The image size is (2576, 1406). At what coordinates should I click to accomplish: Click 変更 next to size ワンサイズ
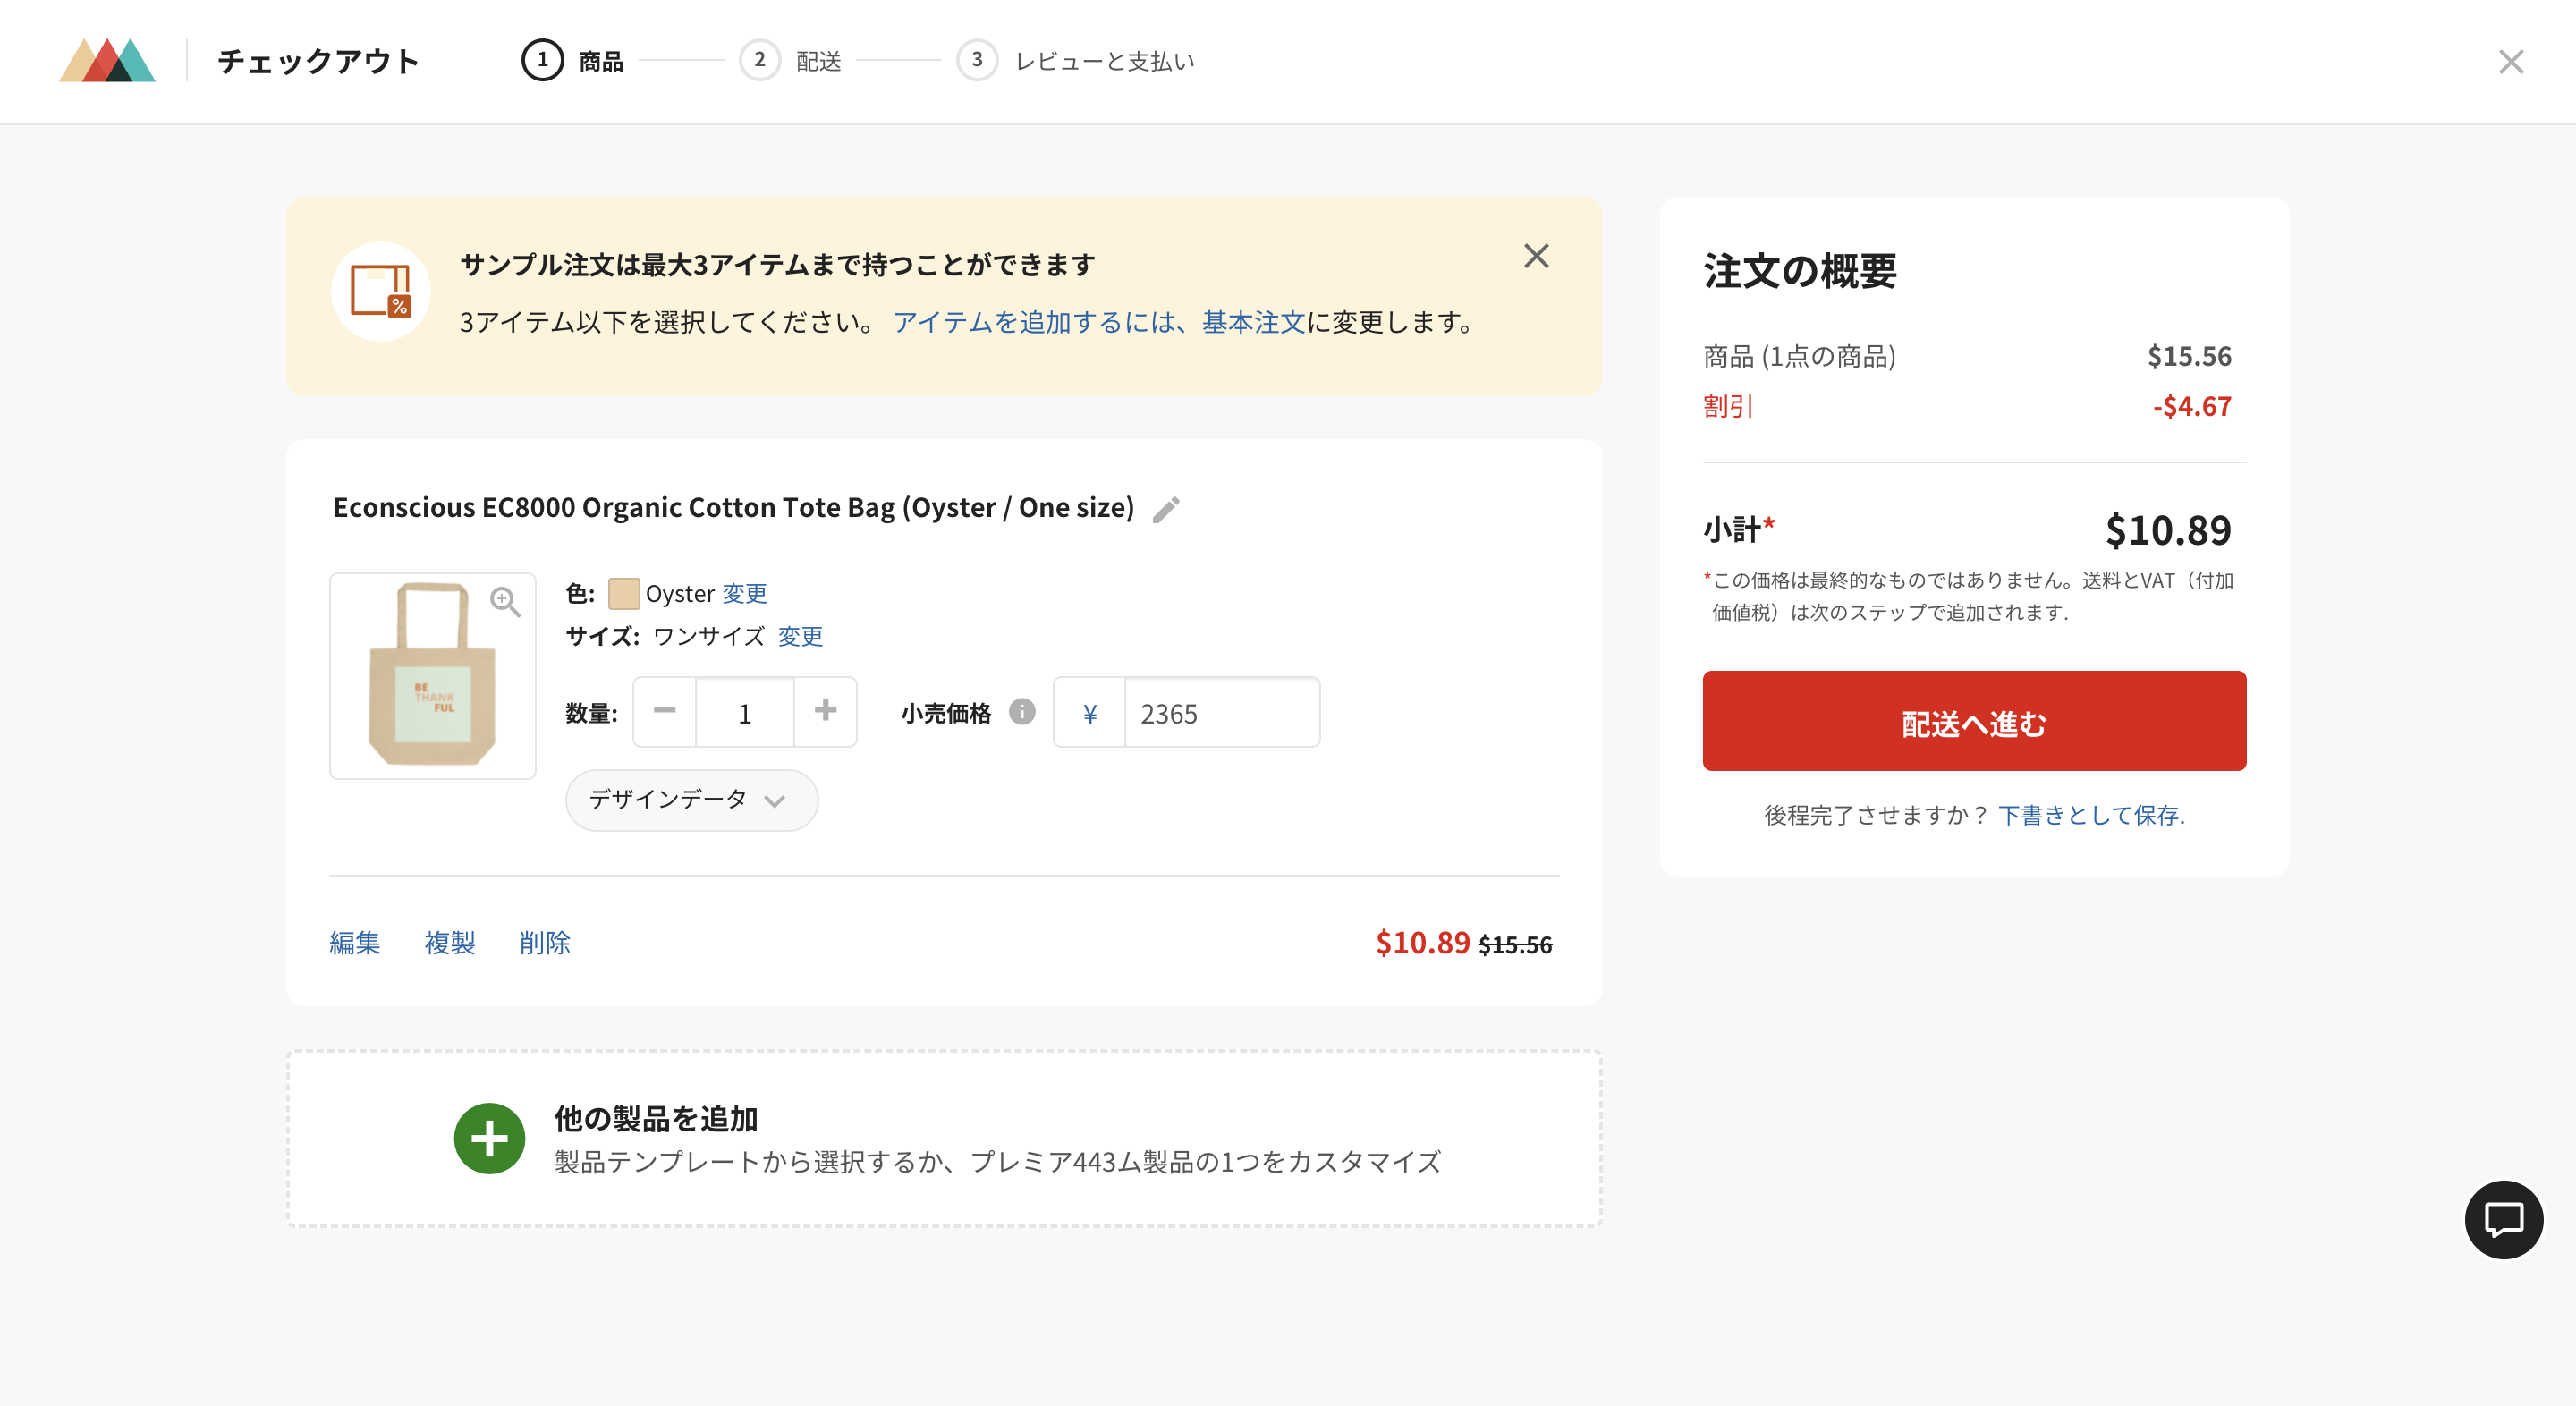800,637
